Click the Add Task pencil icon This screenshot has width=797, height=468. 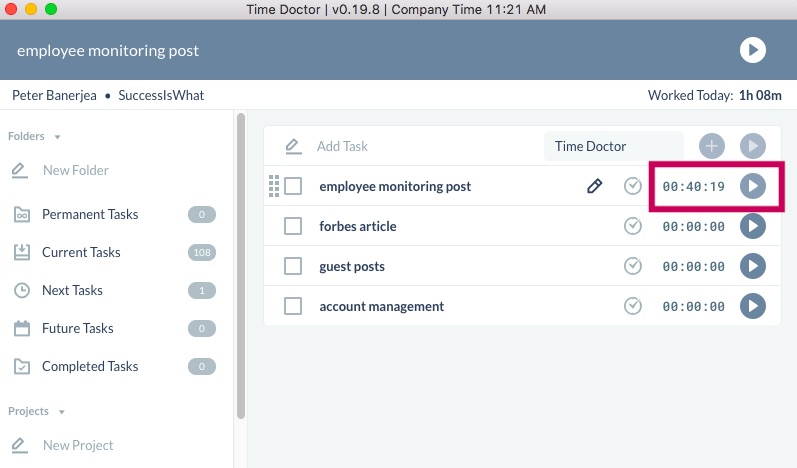click(293, 146)
